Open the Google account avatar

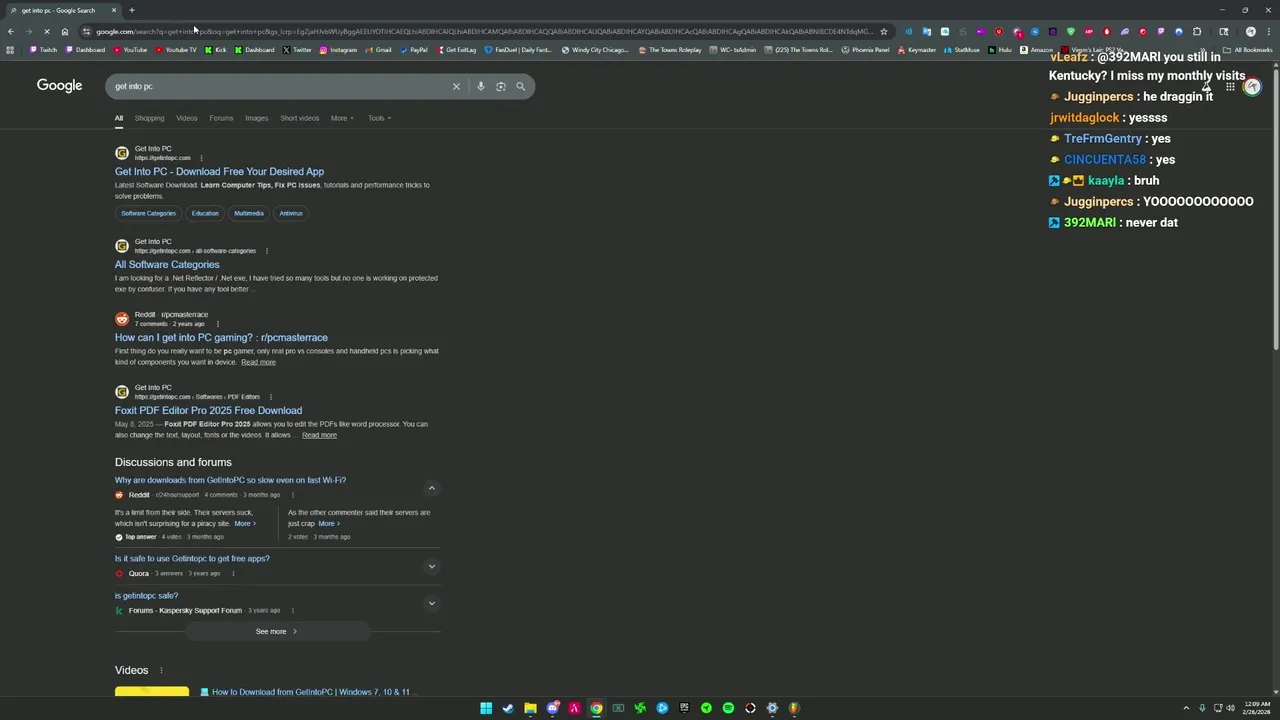[1252, 87]
